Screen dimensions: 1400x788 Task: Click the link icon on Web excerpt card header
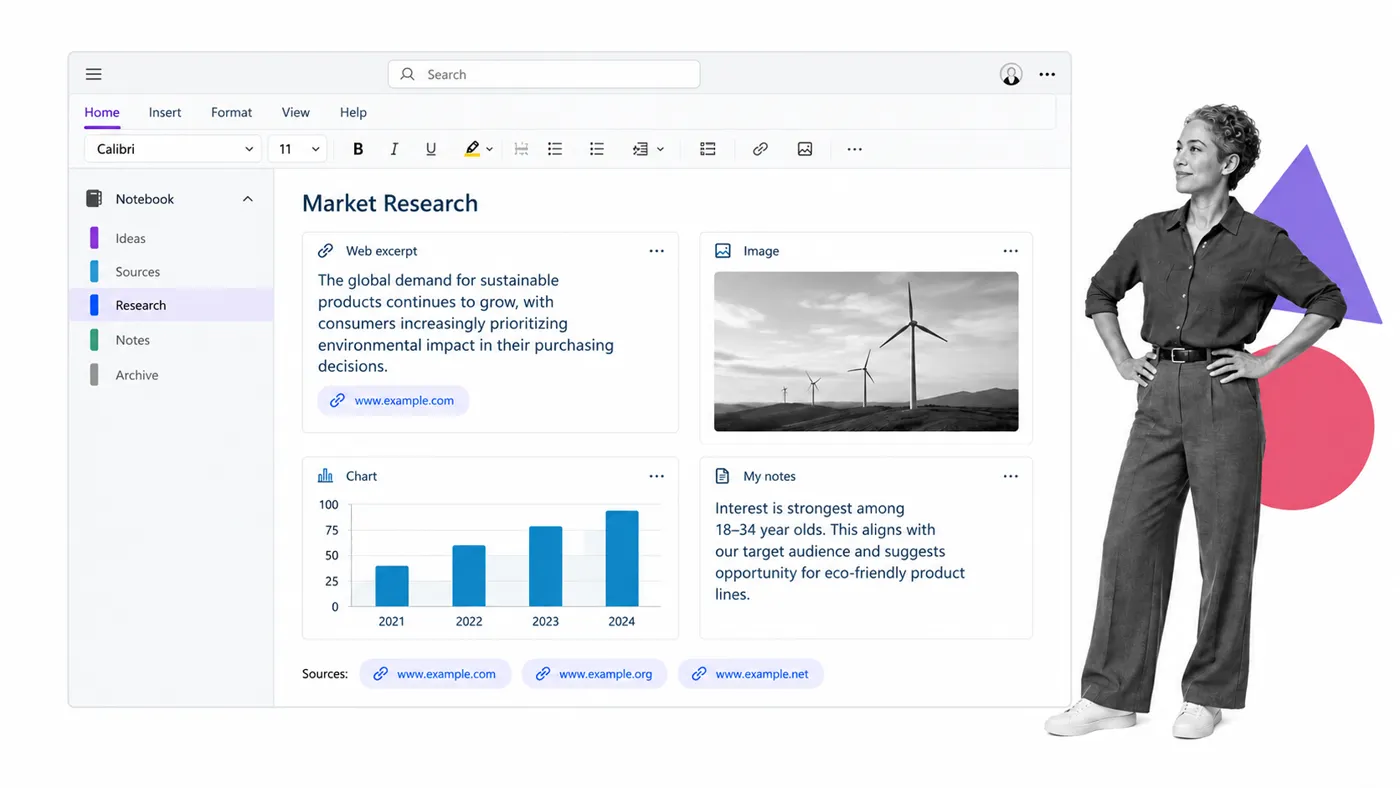(x=325, y=251)
